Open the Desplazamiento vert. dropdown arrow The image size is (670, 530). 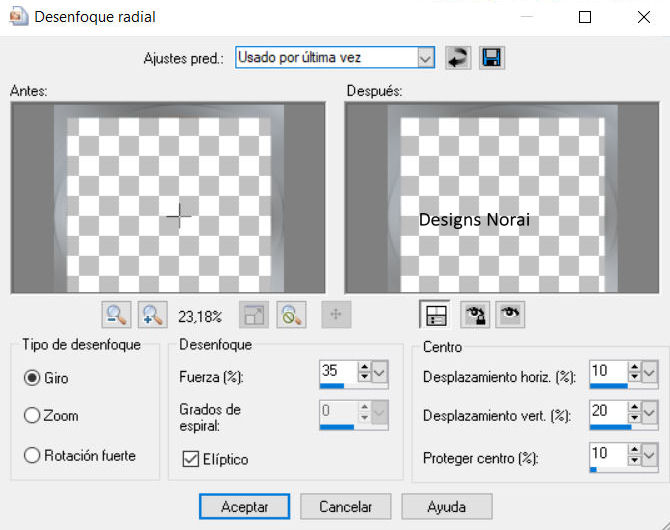[649, 412]
